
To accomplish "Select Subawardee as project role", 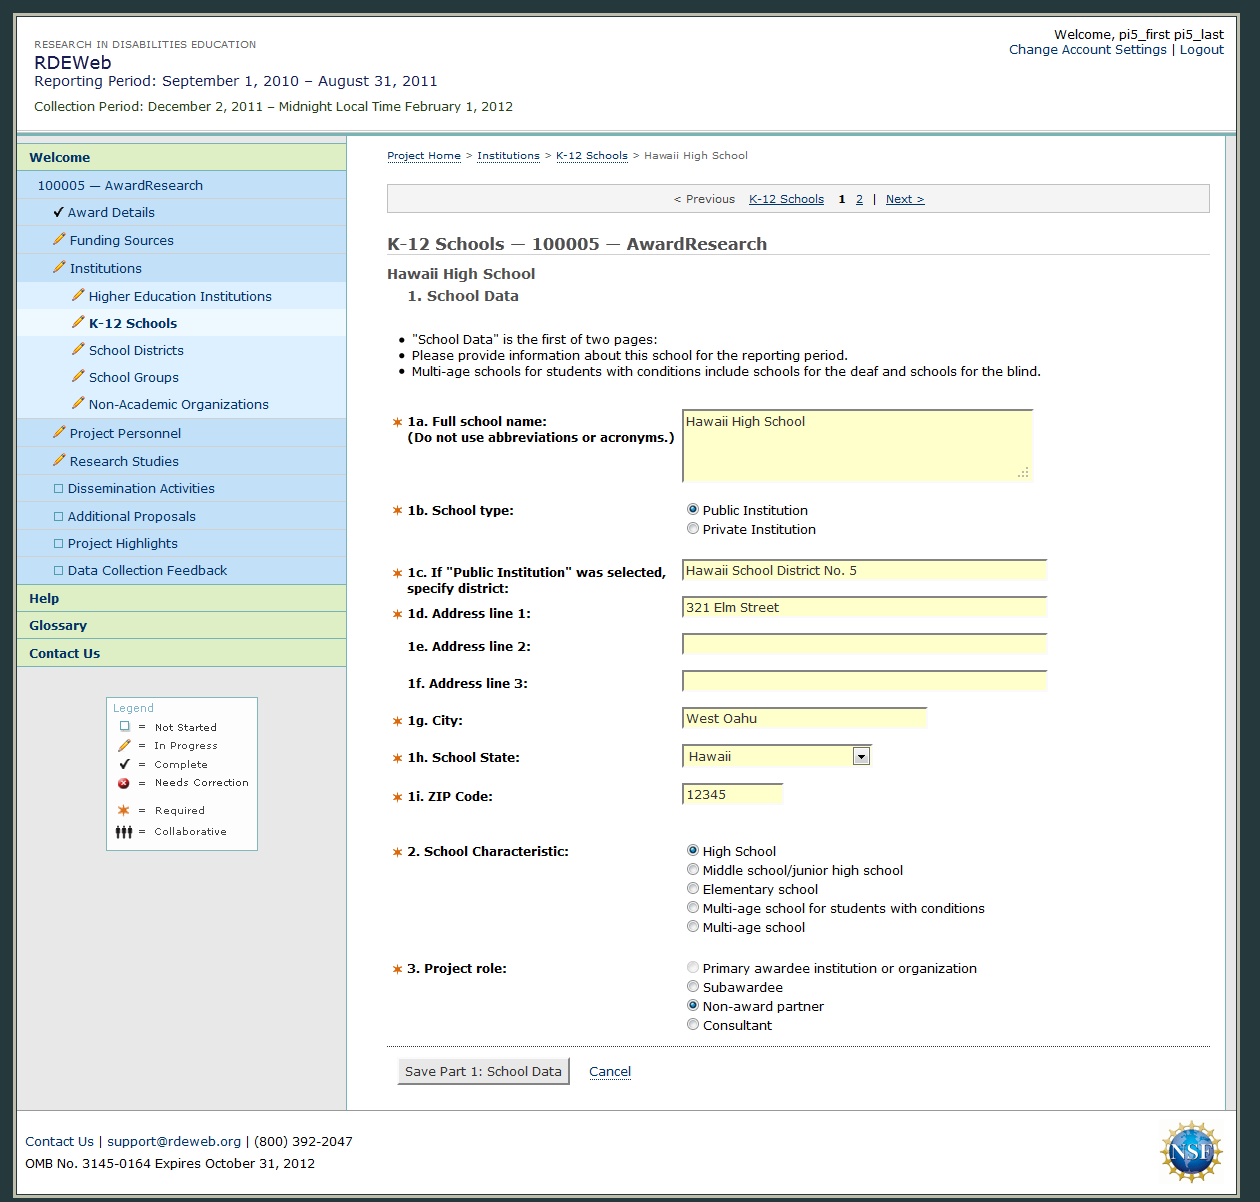I will coord(693,987).
